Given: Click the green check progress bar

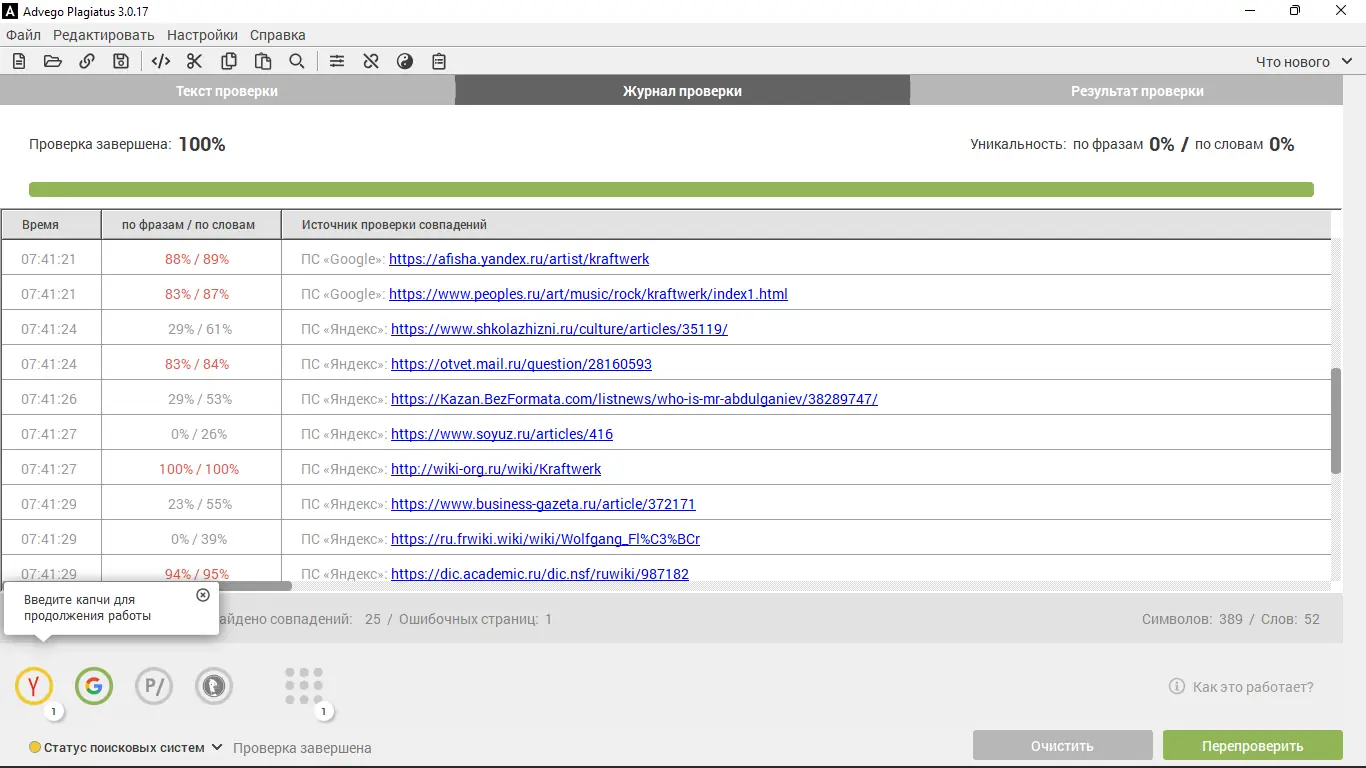Looking at the screenshot, I should point(671,190).
